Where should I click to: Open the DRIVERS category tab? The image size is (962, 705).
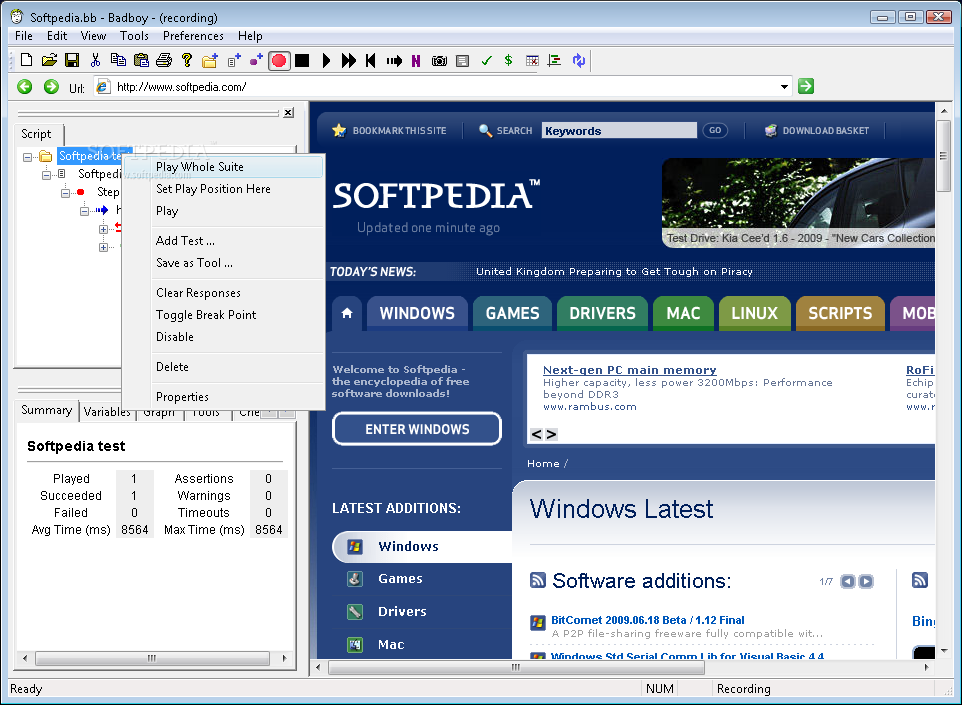602,314
